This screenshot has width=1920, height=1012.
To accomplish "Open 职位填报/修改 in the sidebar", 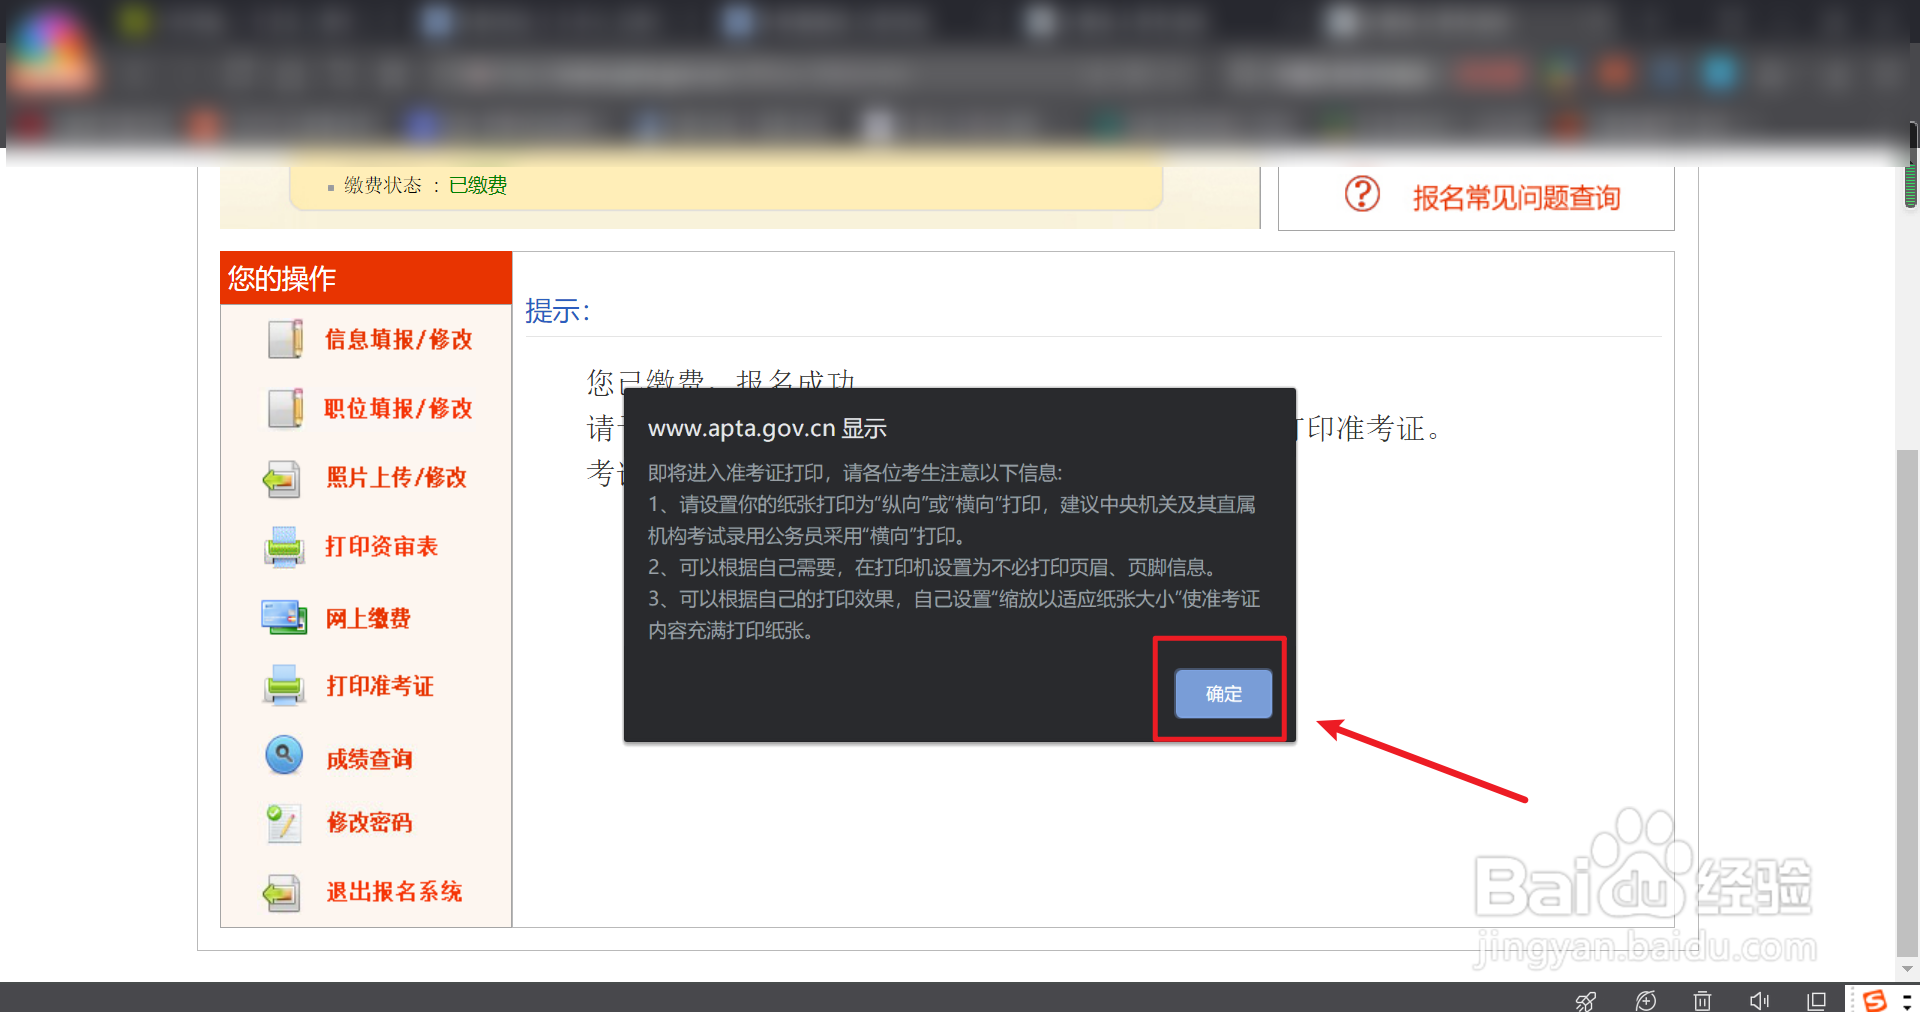I will 398,409.
